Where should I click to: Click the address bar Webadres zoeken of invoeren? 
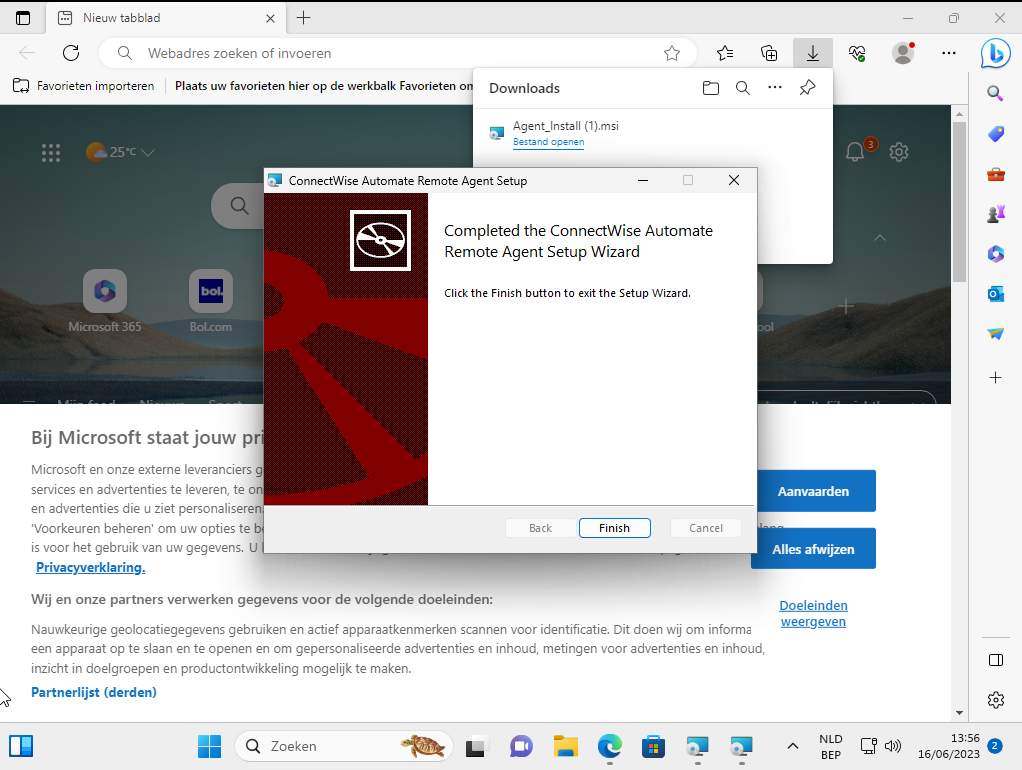[x=398, y=53]
